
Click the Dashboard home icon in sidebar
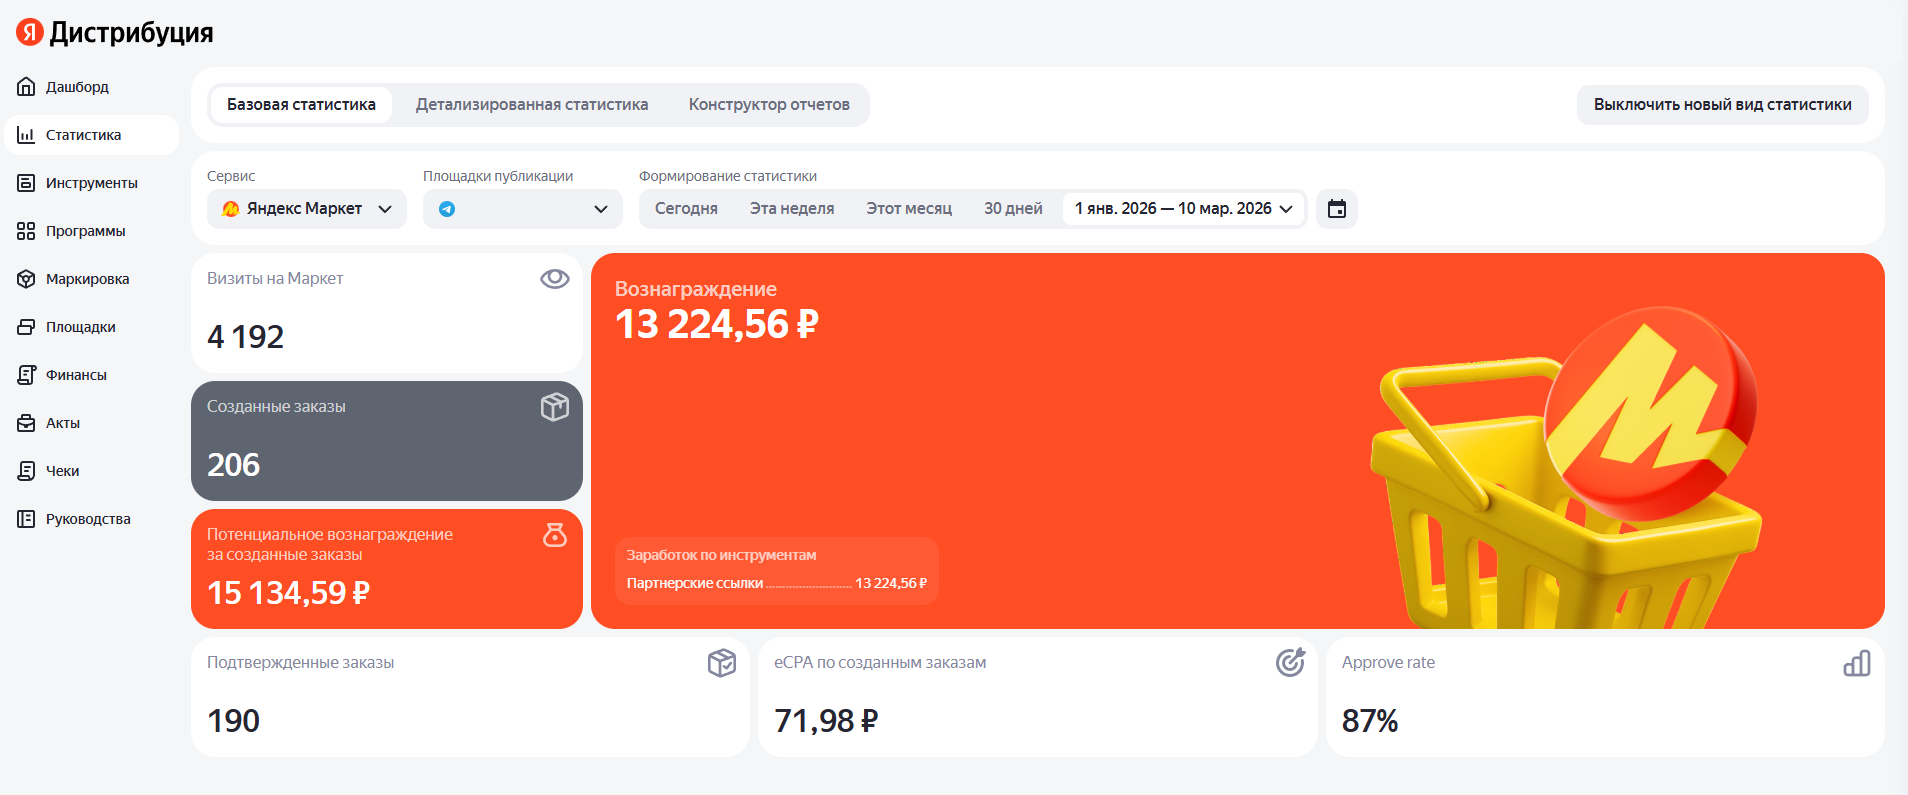click(26, 87)
